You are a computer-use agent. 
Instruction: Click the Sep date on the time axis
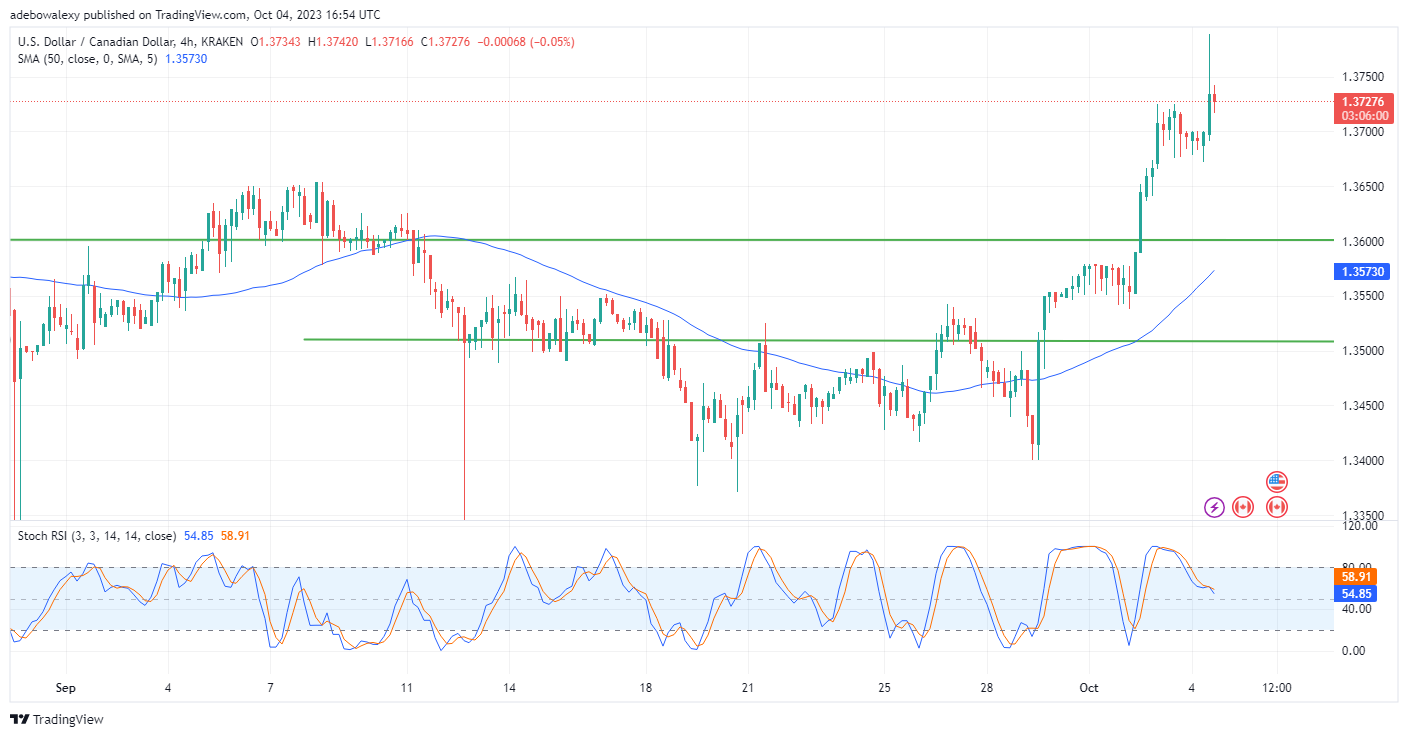click(x=65, y=688)
